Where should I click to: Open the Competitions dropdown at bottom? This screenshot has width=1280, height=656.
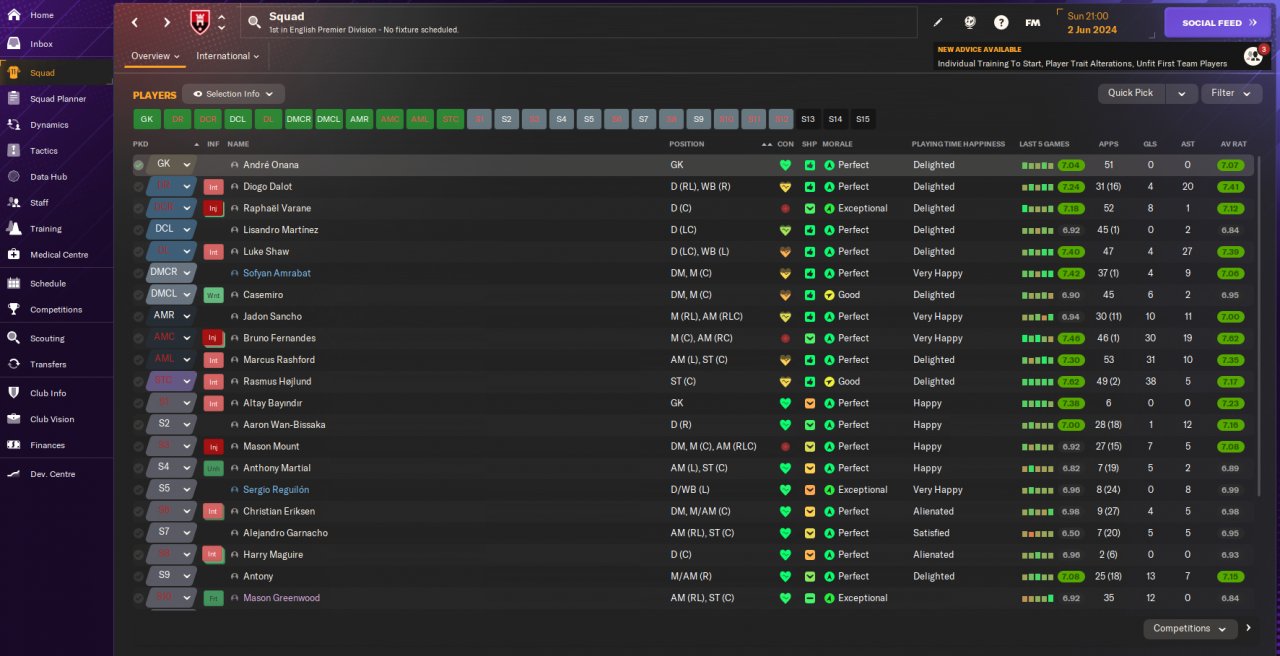(1190, 629)
